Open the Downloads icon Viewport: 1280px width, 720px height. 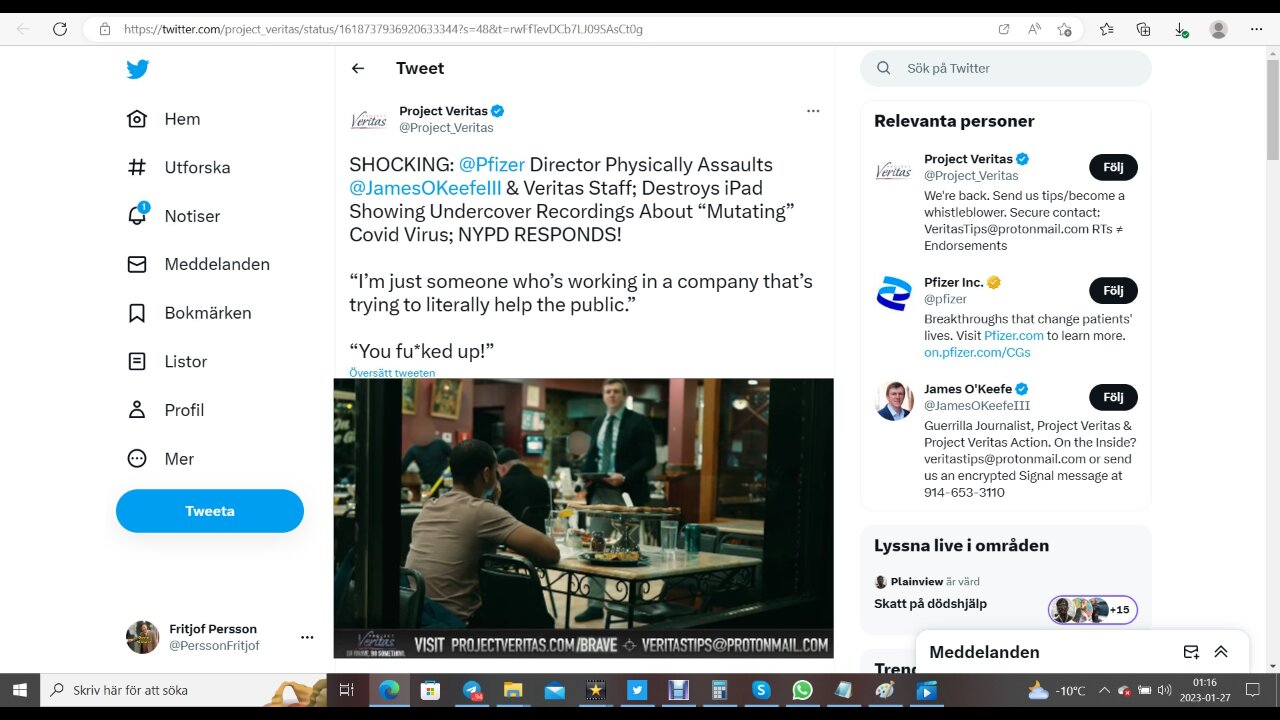tap(1181, 29)
